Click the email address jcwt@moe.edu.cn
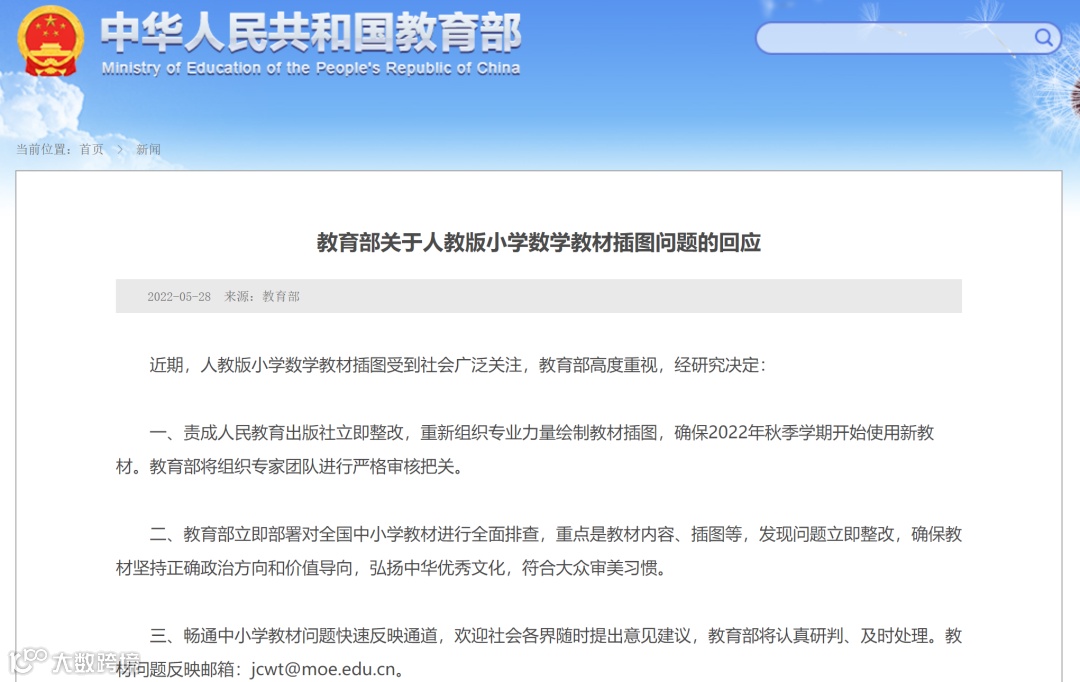1080x682 pixels. [x=323, y=669]
